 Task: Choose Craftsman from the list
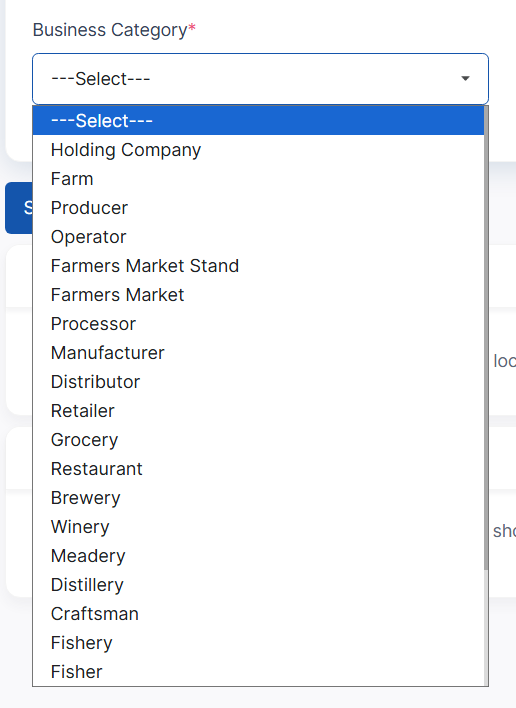click(x=258, y=614)
